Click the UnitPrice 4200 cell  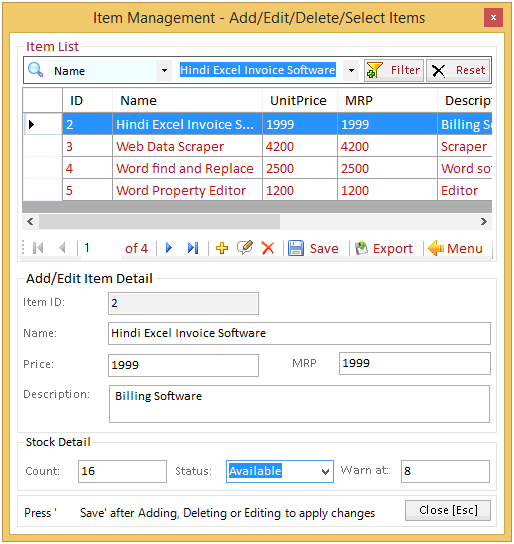pos(300,146)
